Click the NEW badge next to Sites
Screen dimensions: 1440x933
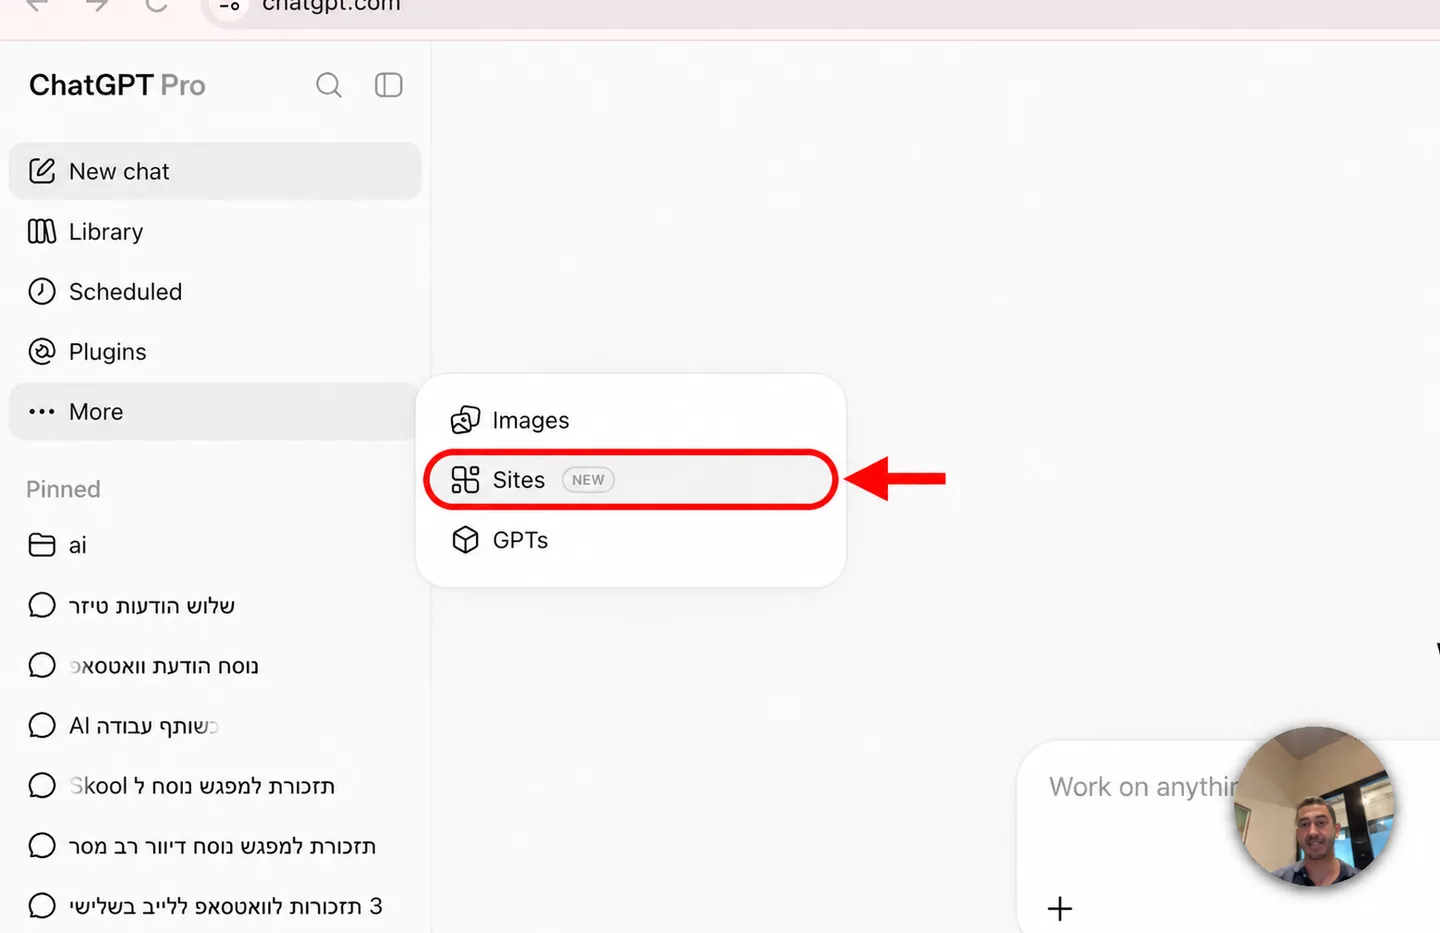click(x=588, y=480)
